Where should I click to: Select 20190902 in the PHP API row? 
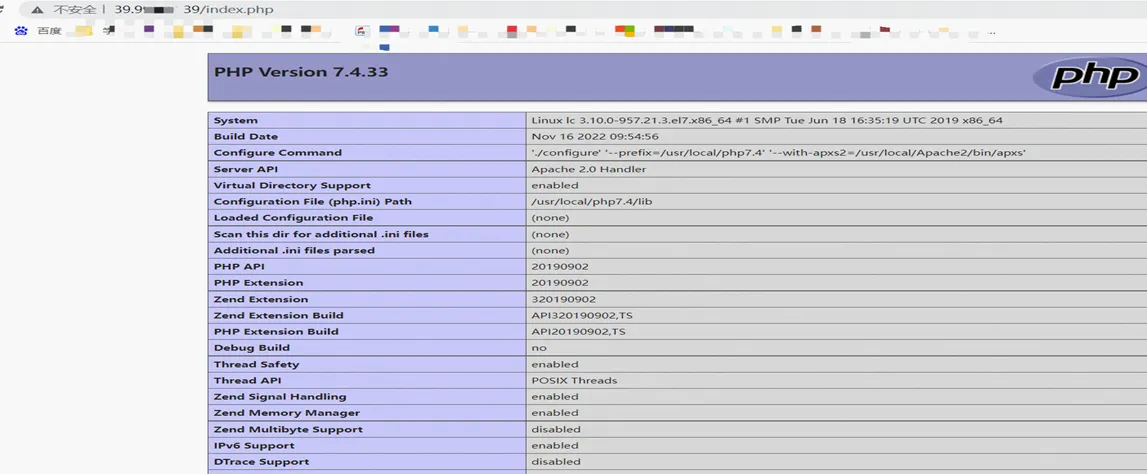tap(560, 267)
